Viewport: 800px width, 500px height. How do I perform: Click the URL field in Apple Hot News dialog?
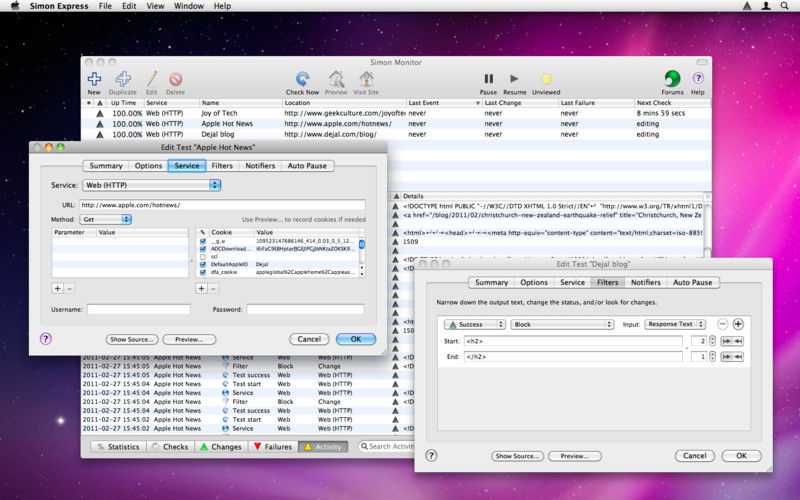pos(222,205)
